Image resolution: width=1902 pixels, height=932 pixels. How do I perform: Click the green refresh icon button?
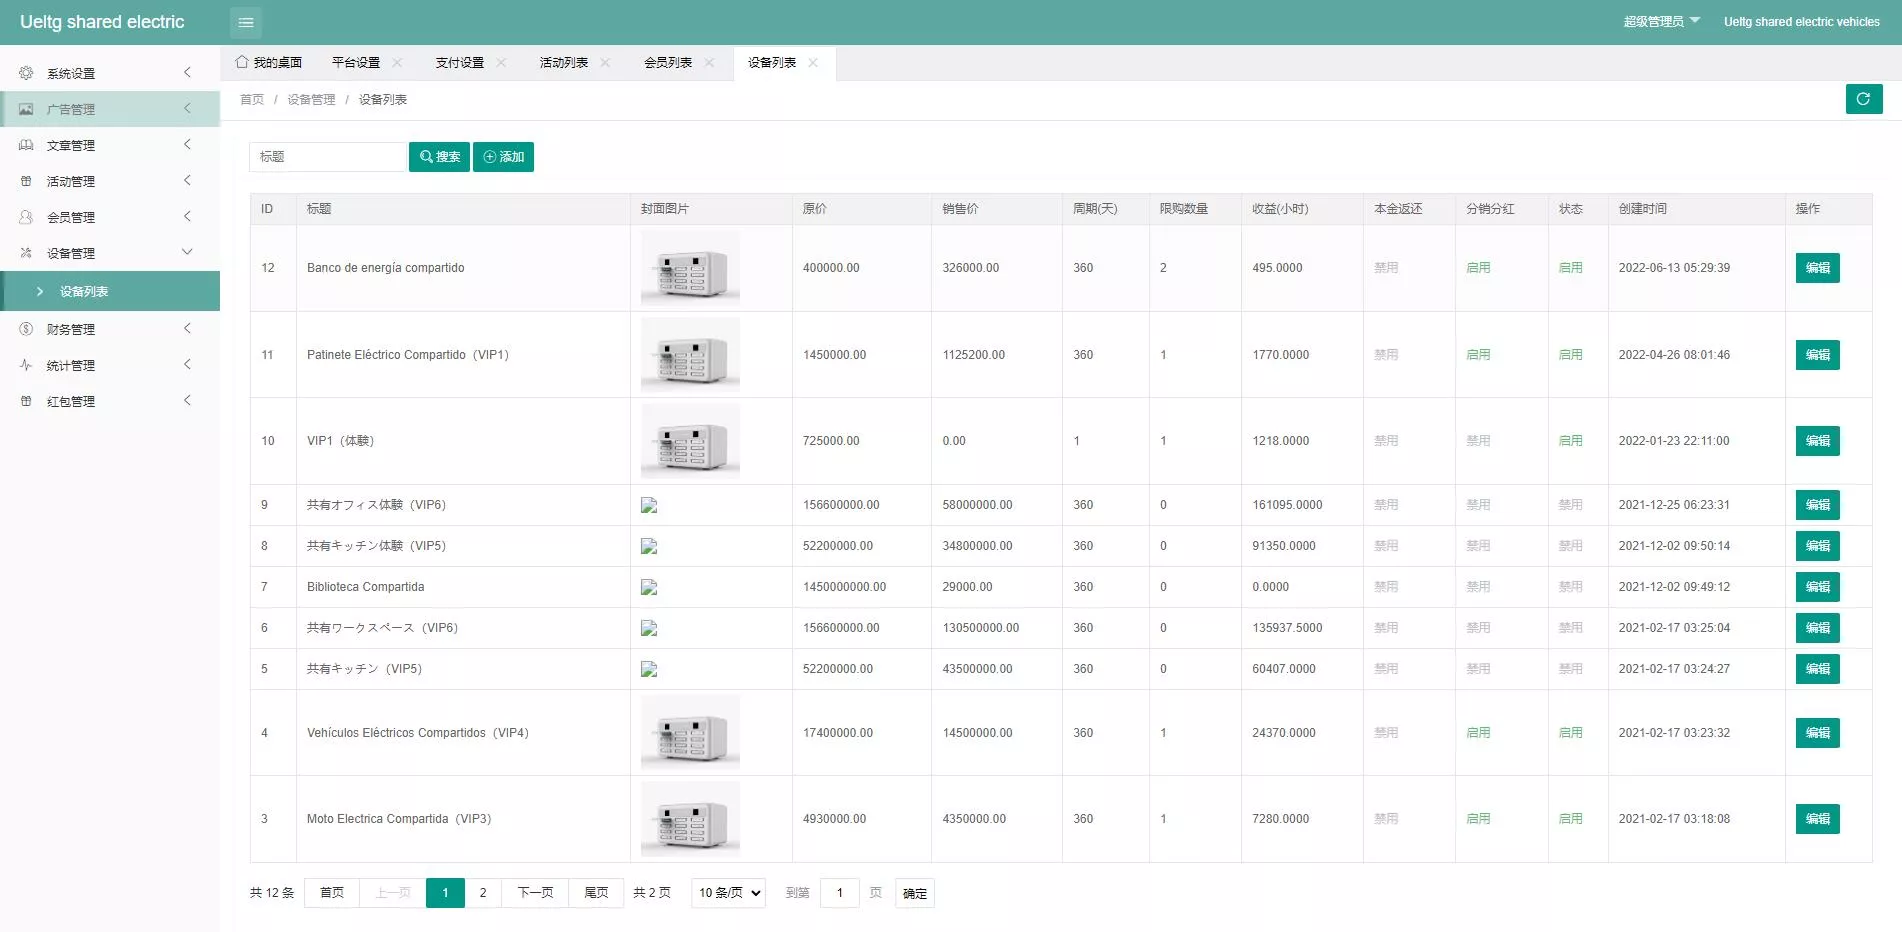pyautogui.click(x=1863, y=99)
